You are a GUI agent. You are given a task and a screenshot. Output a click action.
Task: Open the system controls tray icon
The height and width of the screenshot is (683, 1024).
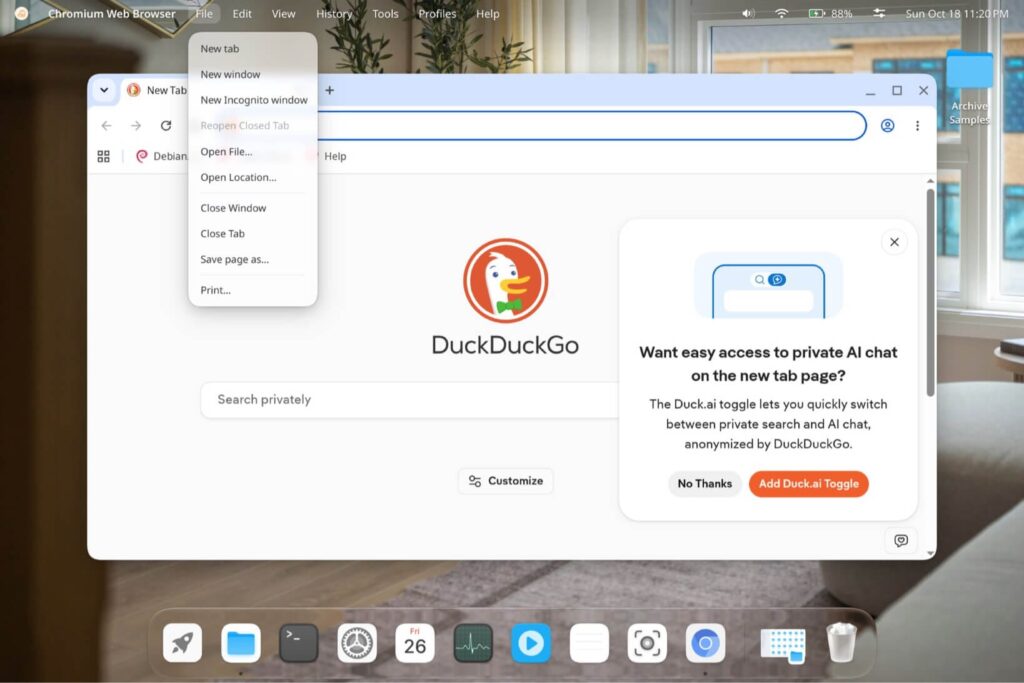(879, 13)
